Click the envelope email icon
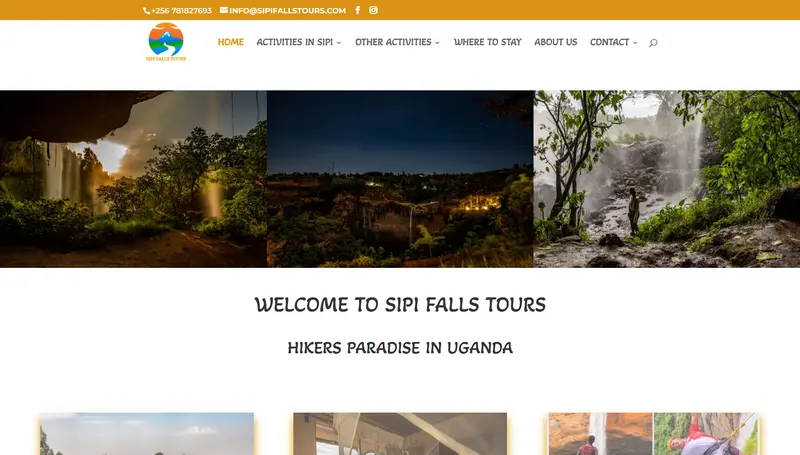This screenshot has height=455, width=800. (x=223, y=10)
